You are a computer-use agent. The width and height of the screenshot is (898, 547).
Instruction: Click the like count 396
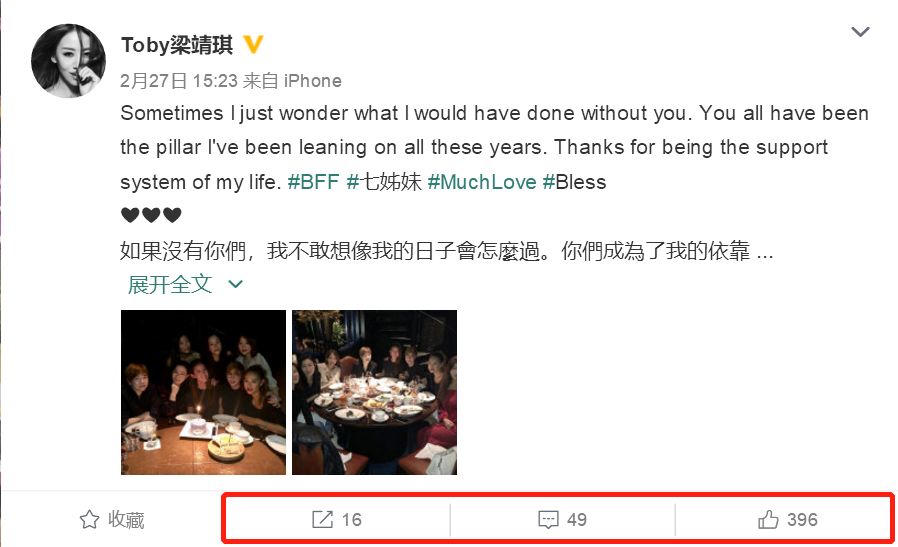pyautogui.click(x=802, y=520)
